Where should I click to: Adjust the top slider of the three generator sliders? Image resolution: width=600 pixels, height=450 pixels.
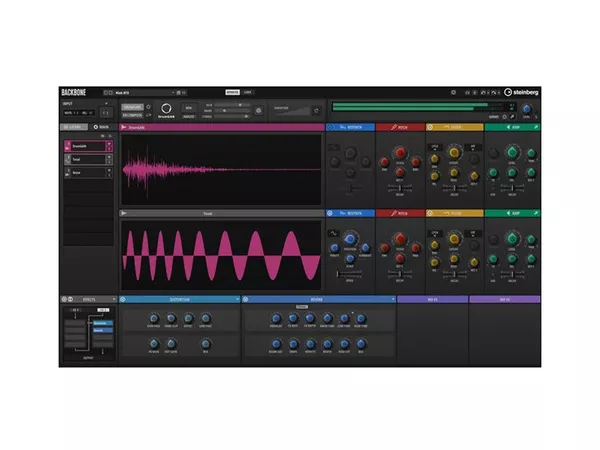[x=232, y=105]
